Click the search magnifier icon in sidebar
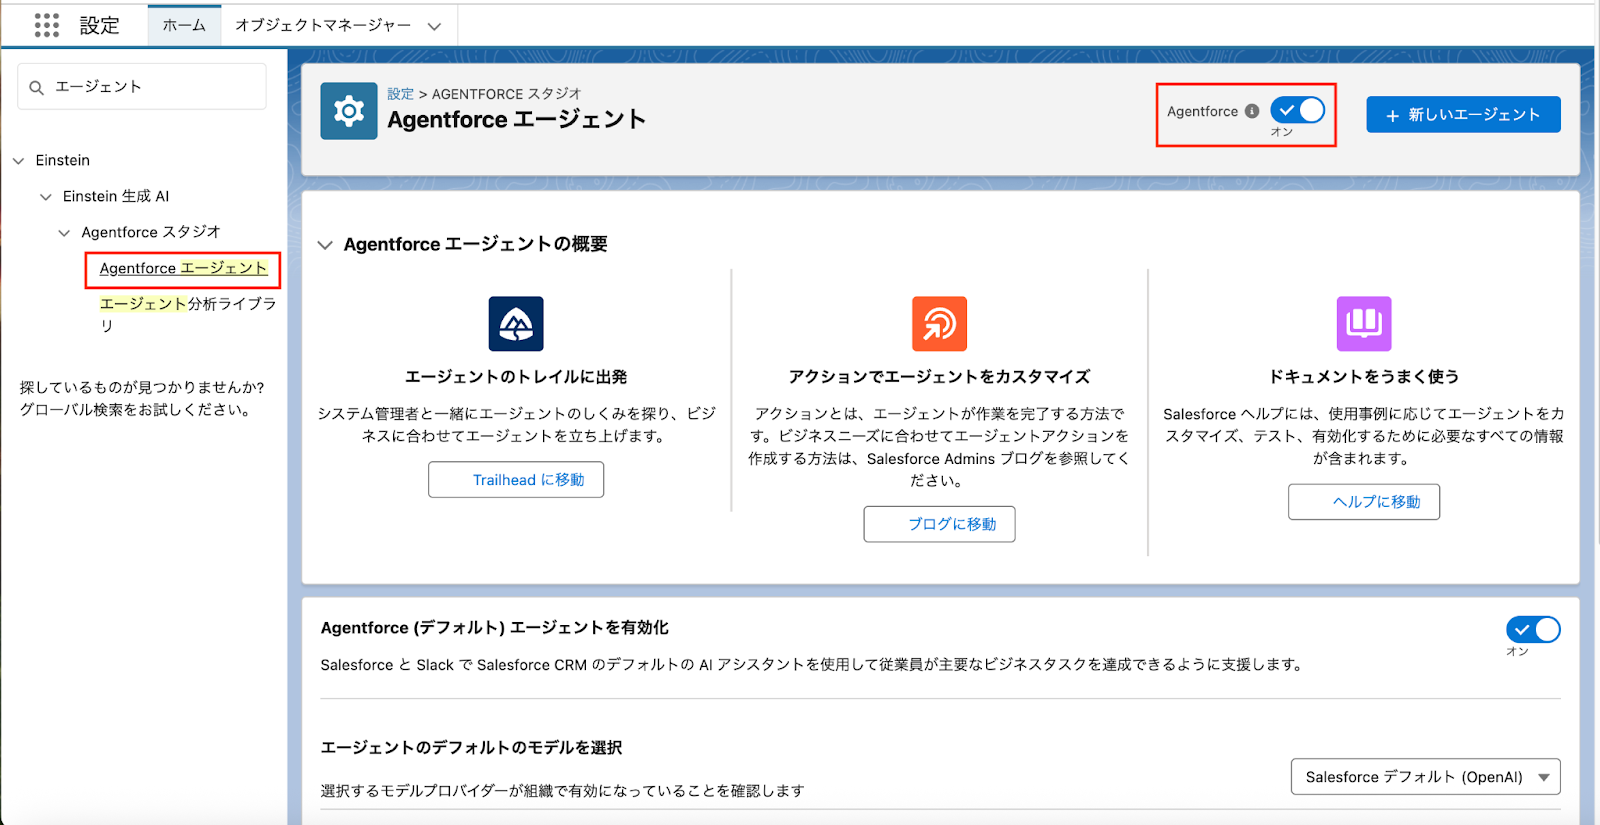 [x=36, y=88]
